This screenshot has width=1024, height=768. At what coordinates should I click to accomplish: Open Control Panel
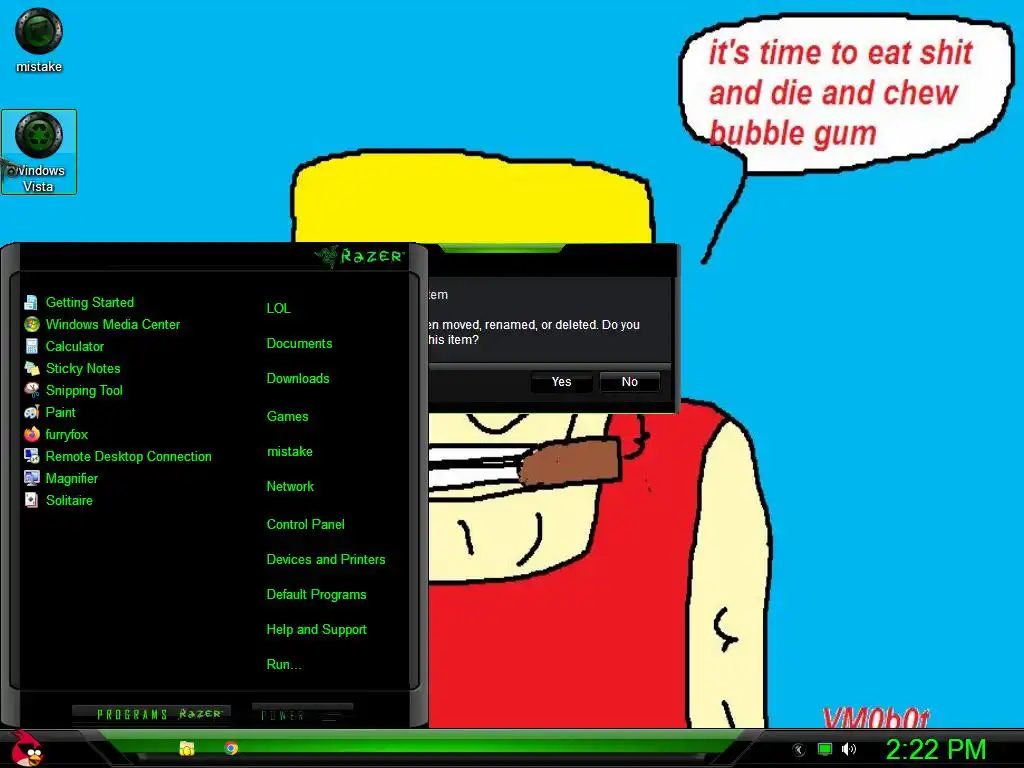click(305, 524)
